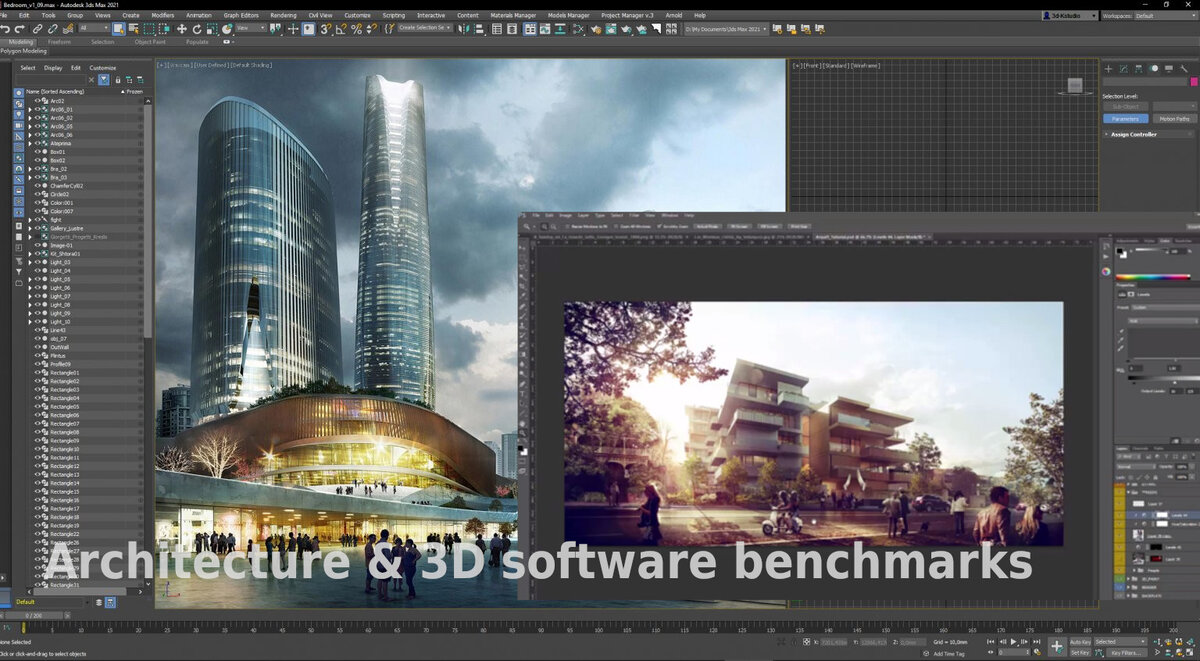Image resolution: width=1200 pixels, height=661 pixels.
Task: Toggle the Angle Snap icon
Action: click(341, 29)
